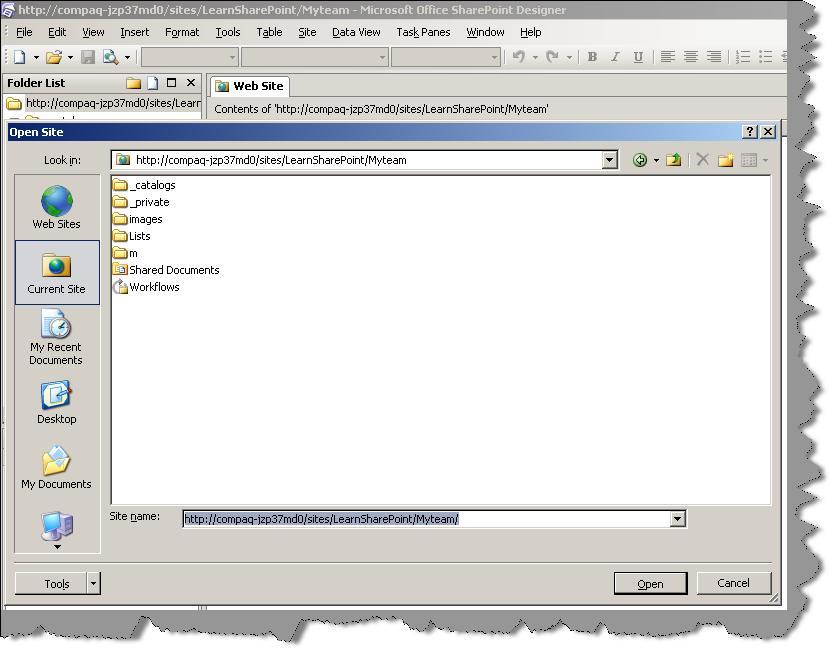Select the Lists folder
The image size is (830, 648).
coord(132,236)
